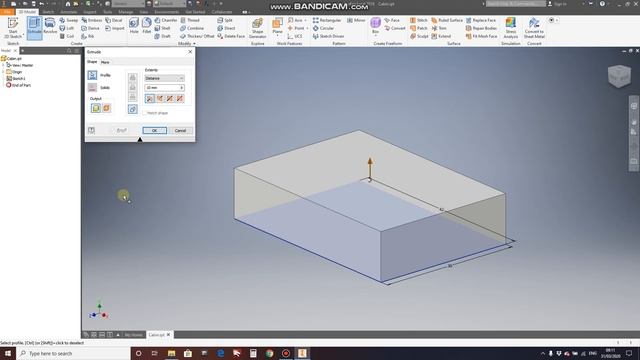Click the ViewCube in the viewport
The image size is (640, 360).
tap(619, 76)
